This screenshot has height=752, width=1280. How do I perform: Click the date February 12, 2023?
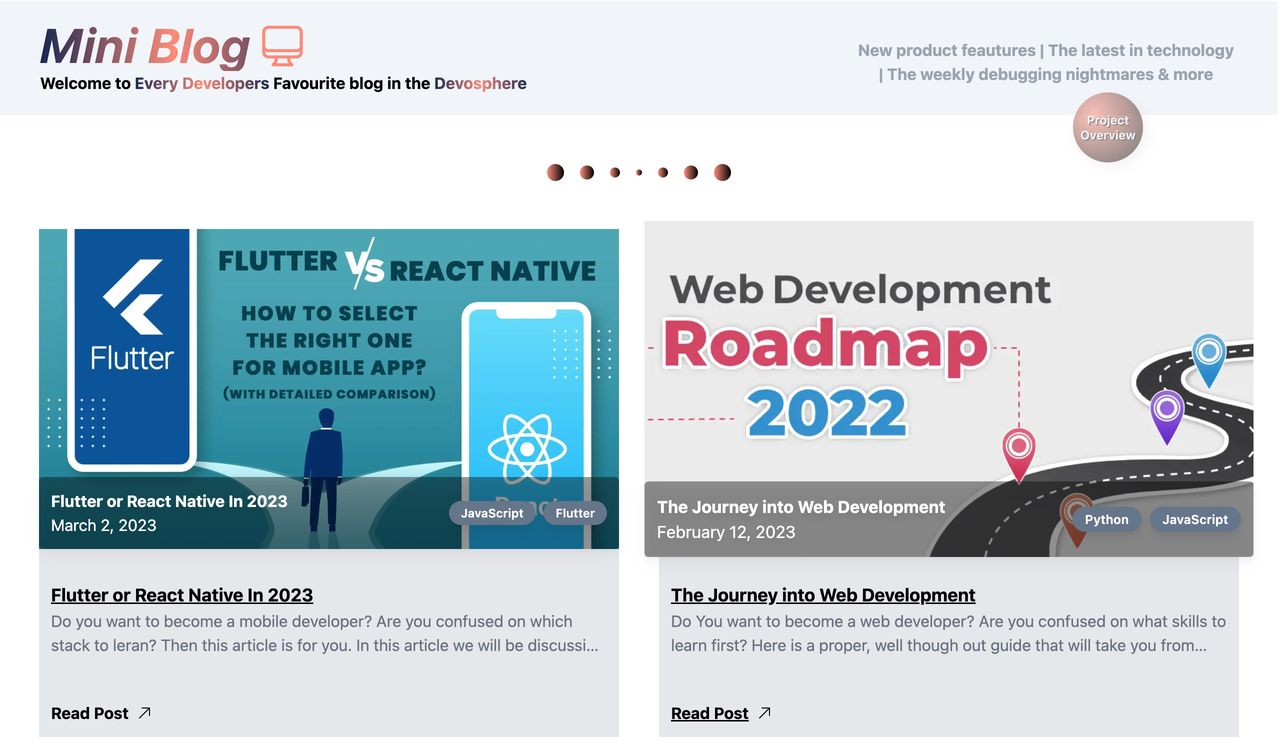tap(726, 532)
